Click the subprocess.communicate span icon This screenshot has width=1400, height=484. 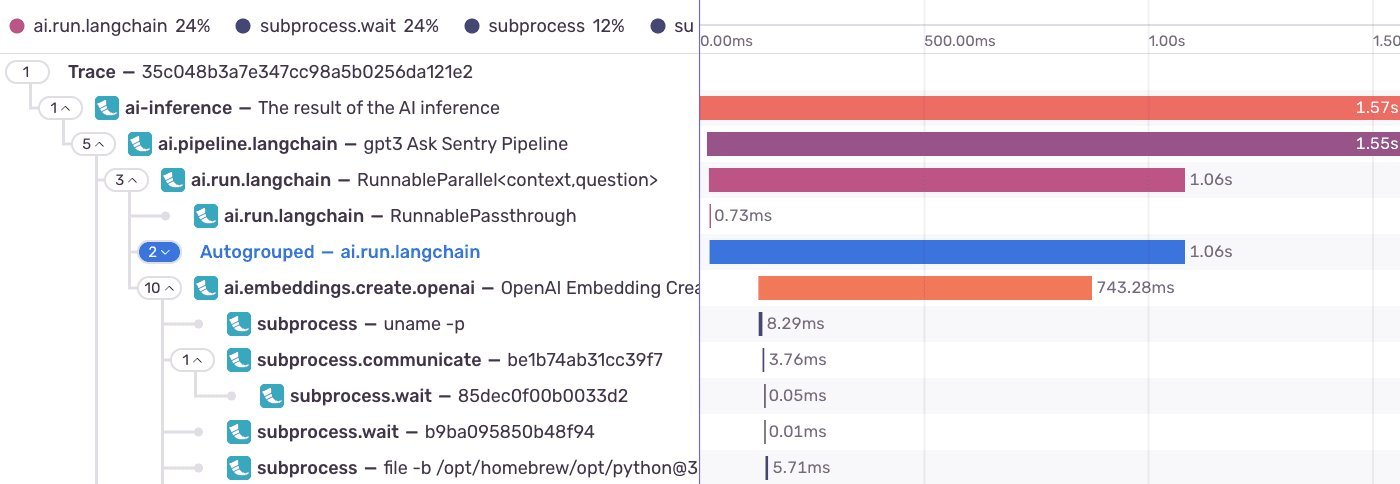tap(240, 360)
